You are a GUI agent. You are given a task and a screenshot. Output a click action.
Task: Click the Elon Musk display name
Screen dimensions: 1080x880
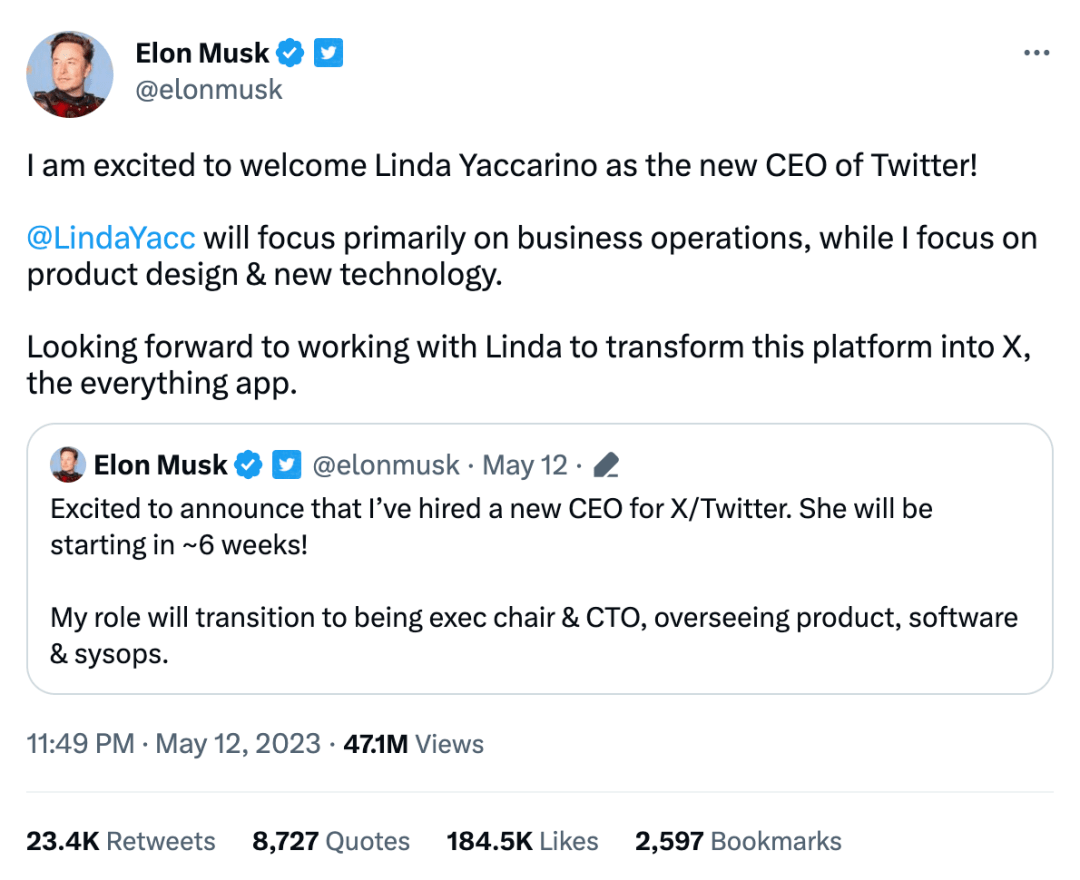pos(202,53)
